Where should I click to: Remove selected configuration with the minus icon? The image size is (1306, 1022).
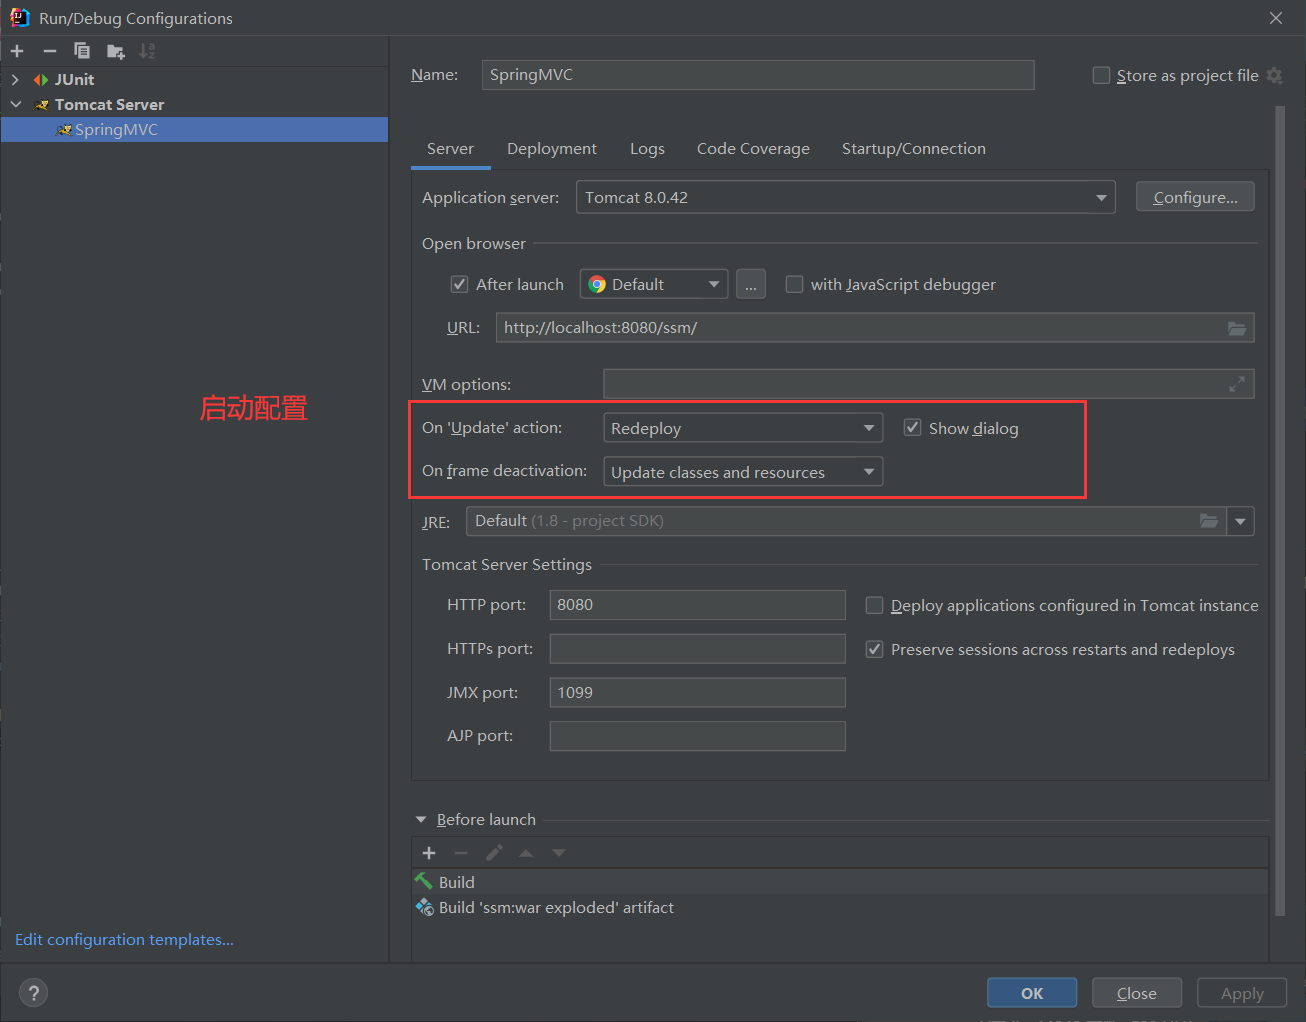[50, 51]
